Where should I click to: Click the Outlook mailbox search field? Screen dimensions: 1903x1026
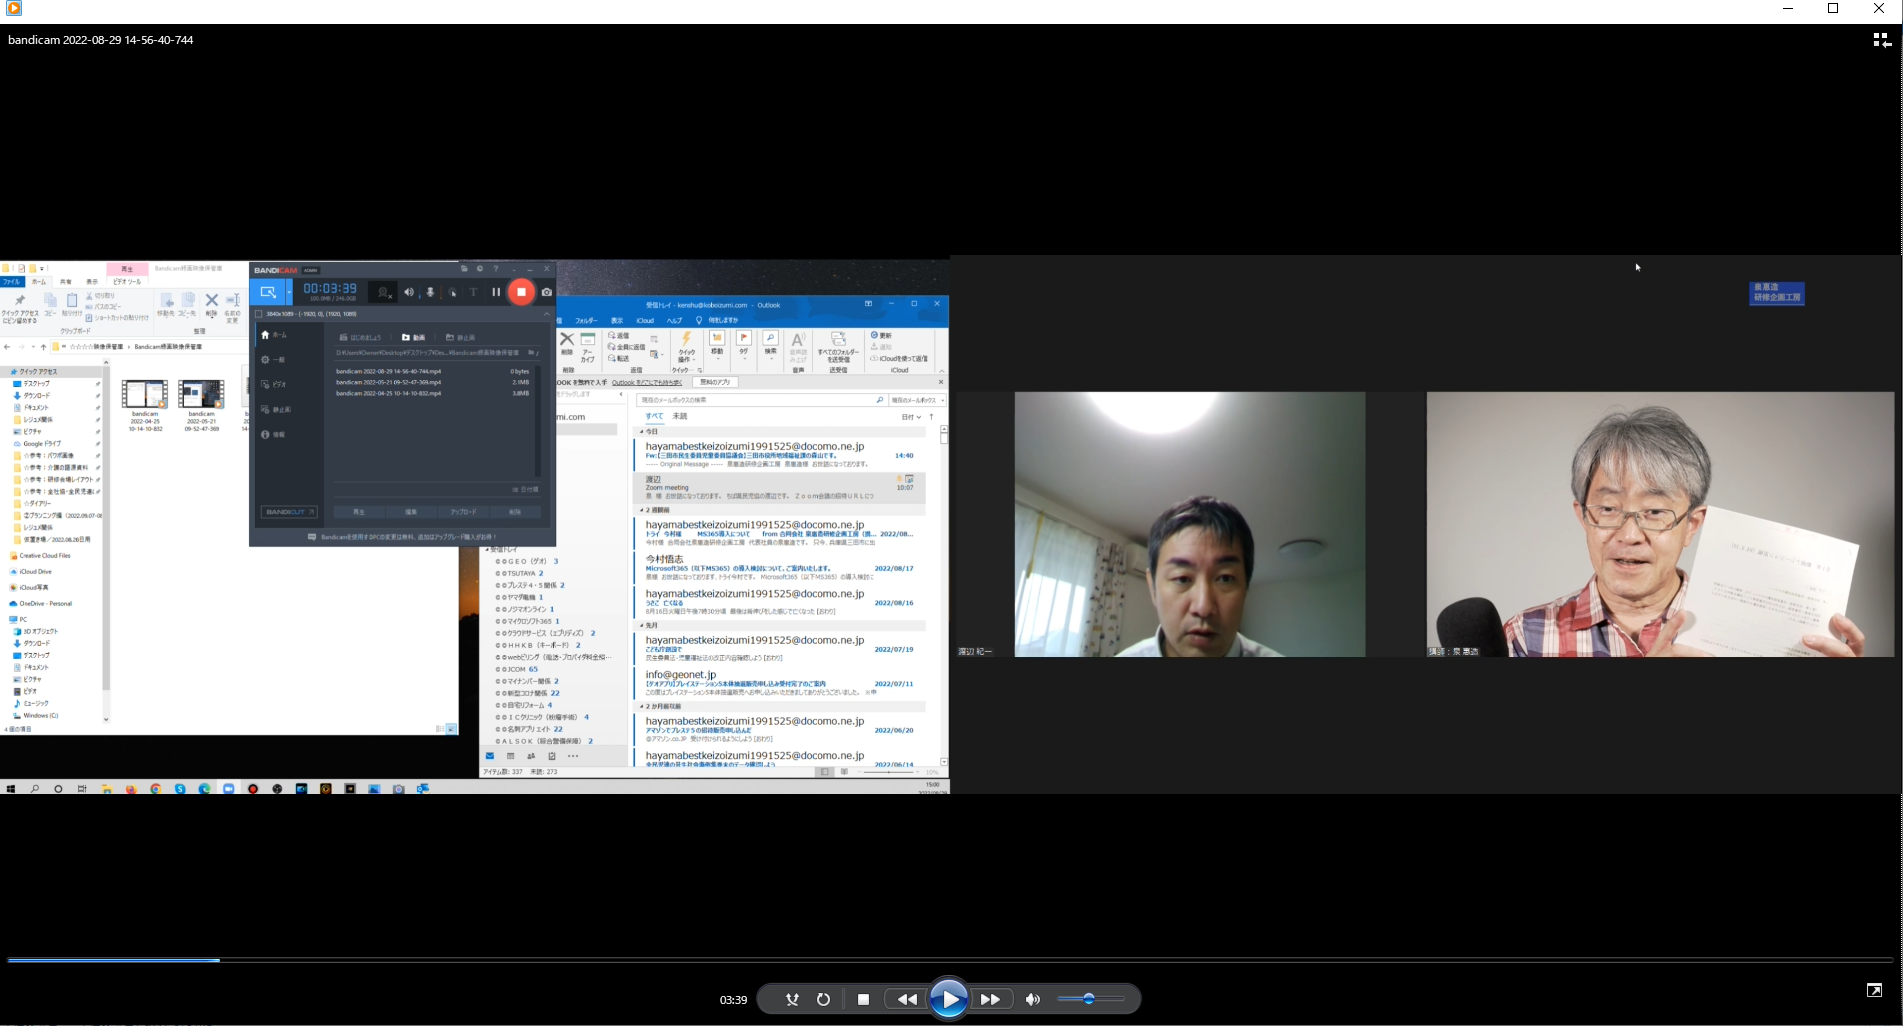tap(760, 400)
